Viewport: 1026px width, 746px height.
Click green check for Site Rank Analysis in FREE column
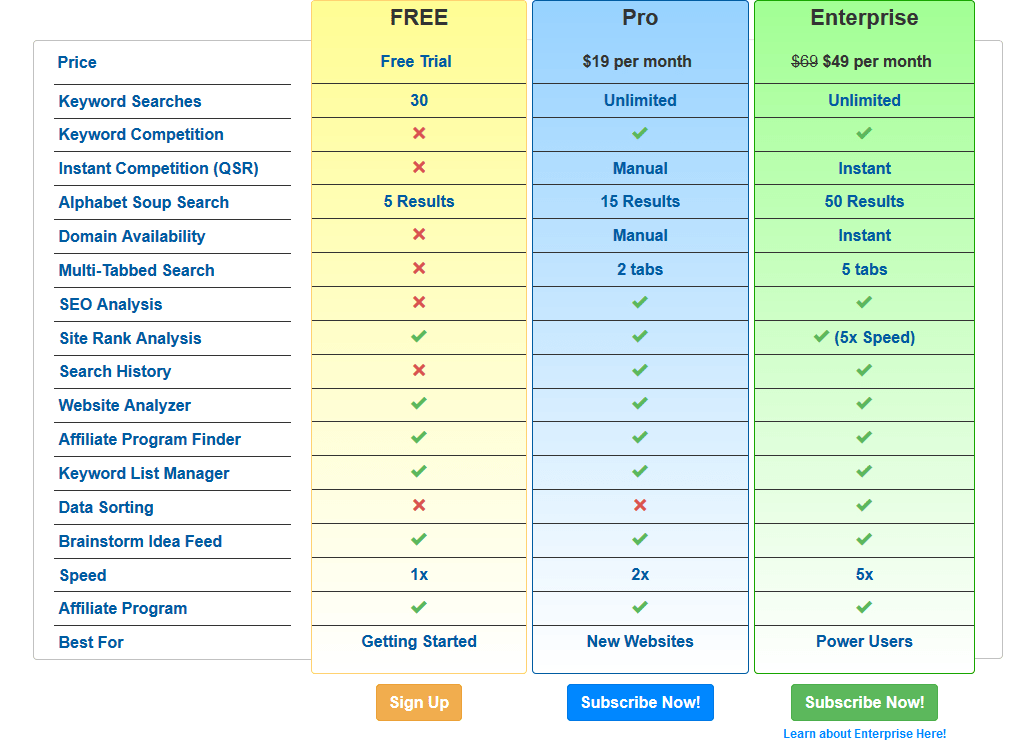[419, 336]
